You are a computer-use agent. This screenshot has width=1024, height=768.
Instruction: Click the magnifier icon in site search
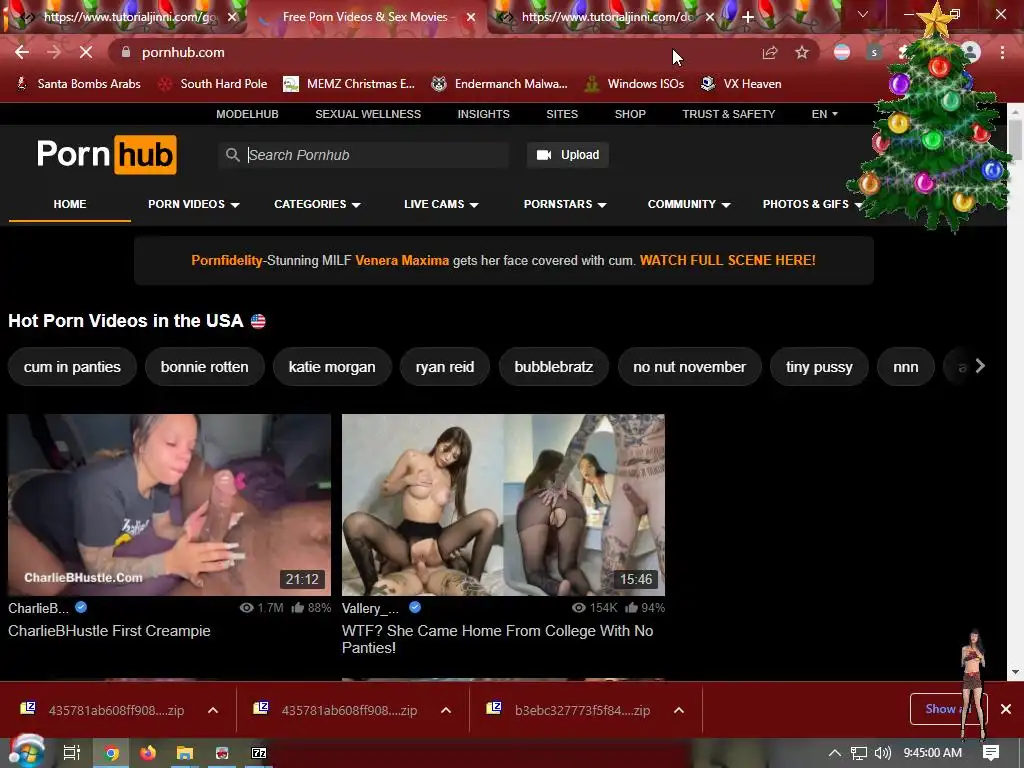[232, 155]
